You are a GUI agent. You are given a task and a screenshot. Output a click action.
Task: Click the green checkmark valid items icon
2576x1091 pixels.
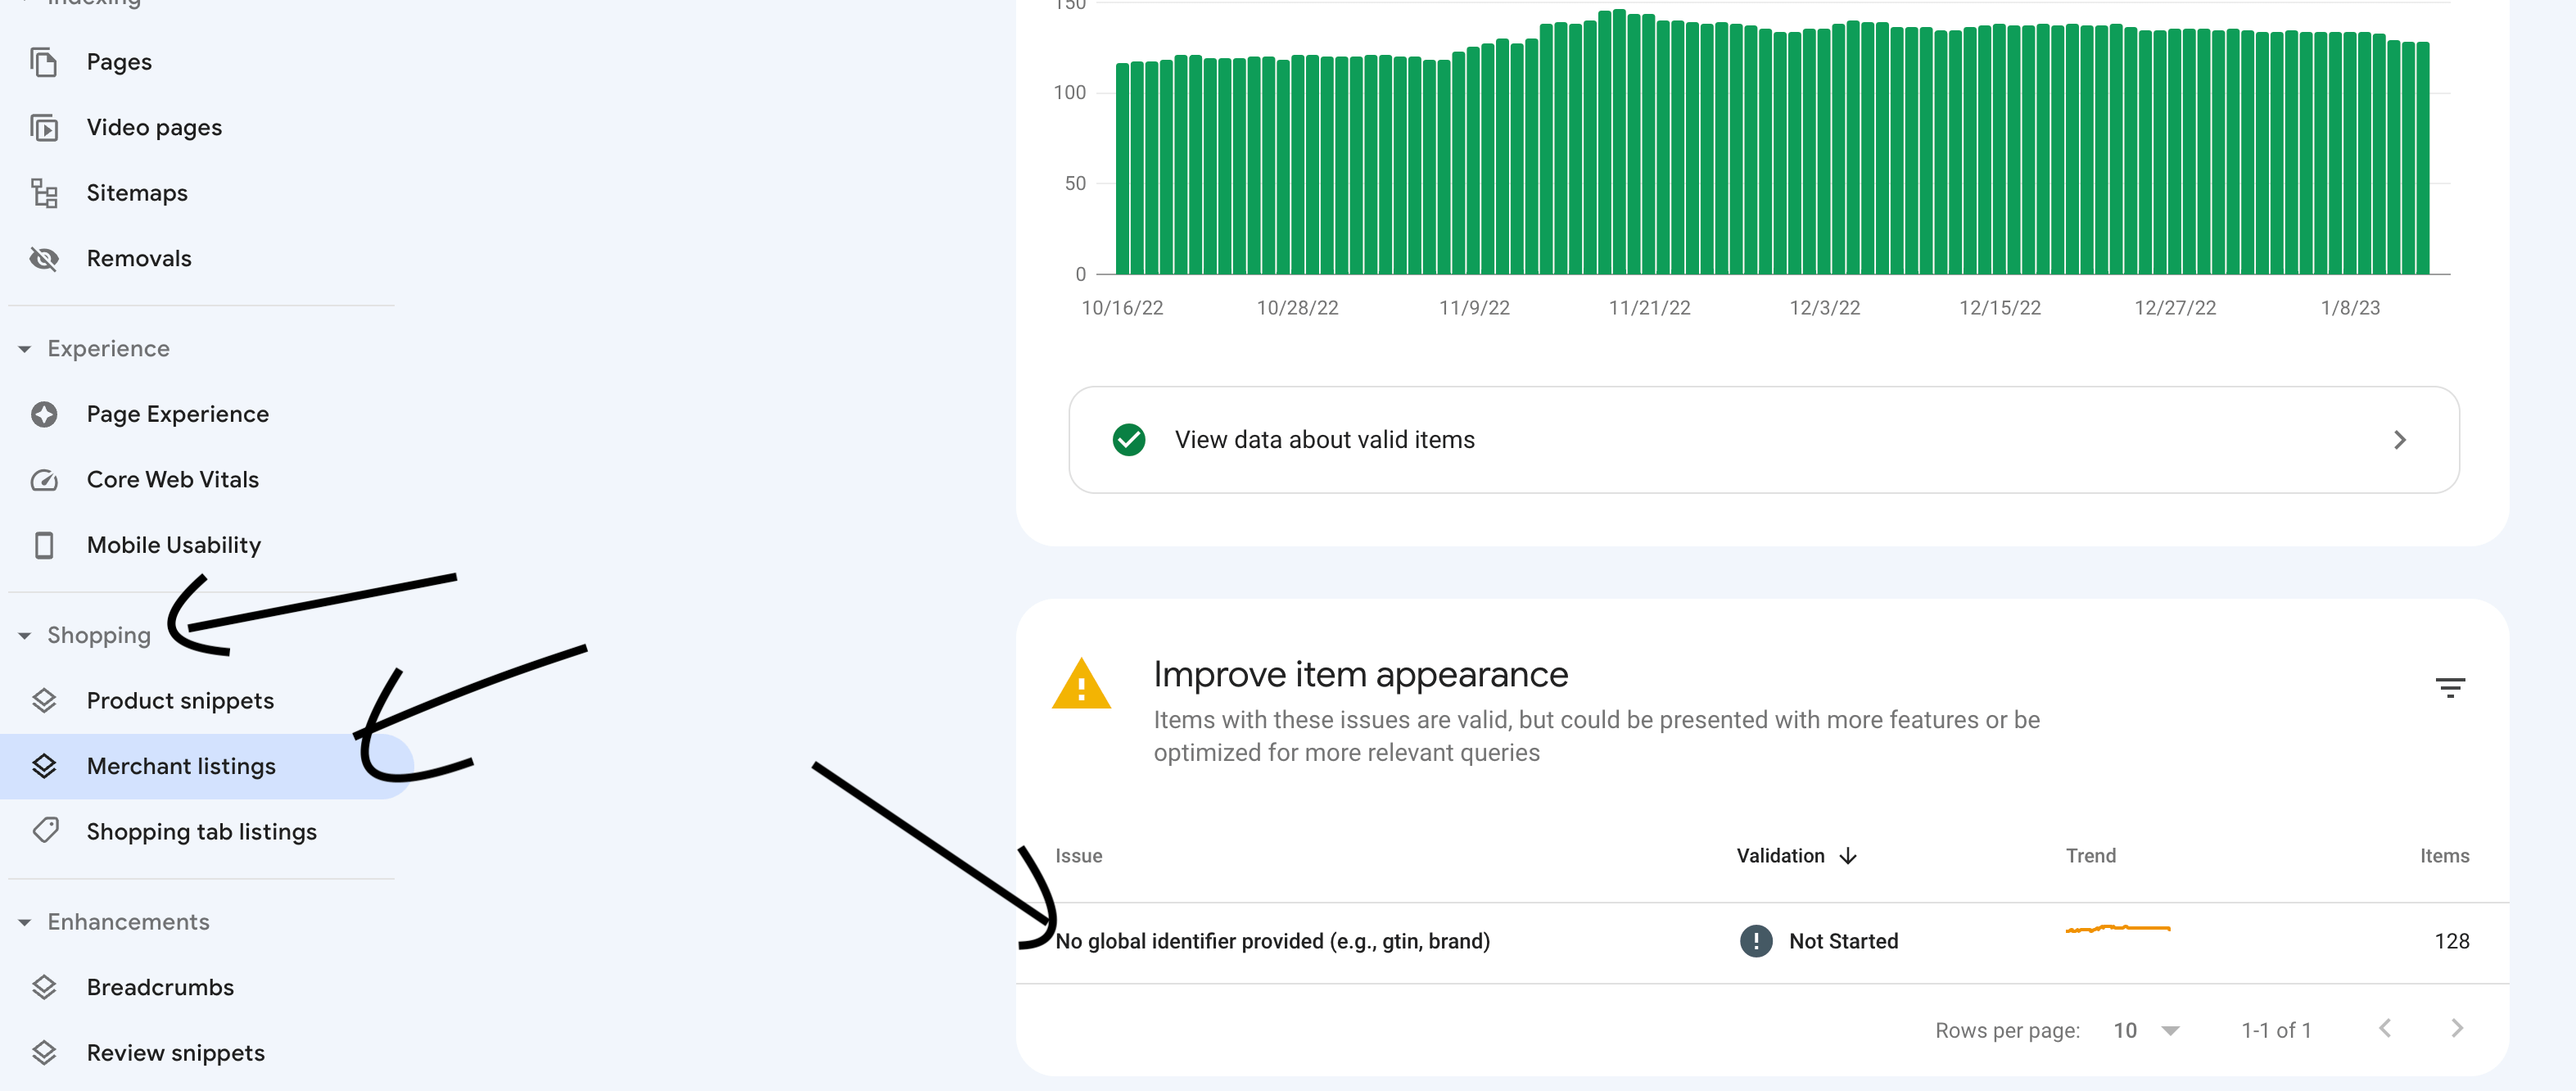click(1128, 440)
